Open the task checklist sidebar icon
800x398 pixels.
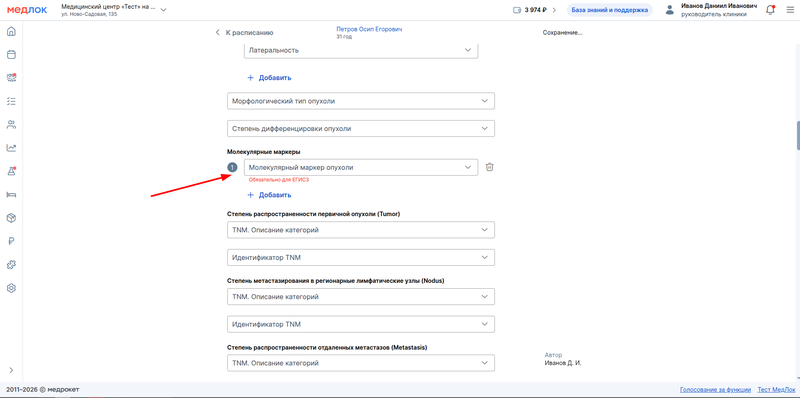coord(11,101)
